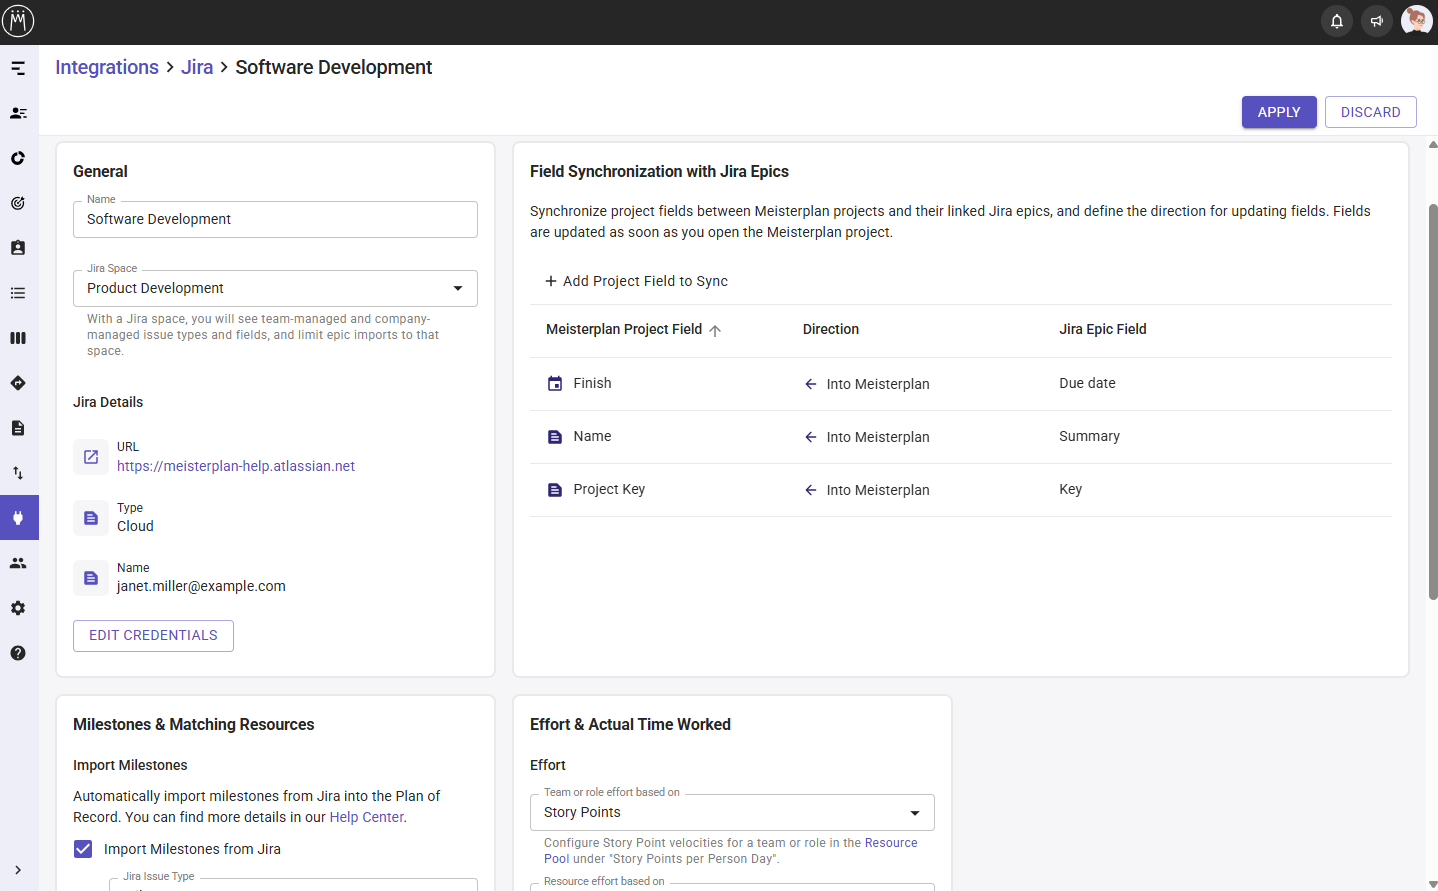
Task: Click the document icon in Project Key row
Action: (555, 490)
